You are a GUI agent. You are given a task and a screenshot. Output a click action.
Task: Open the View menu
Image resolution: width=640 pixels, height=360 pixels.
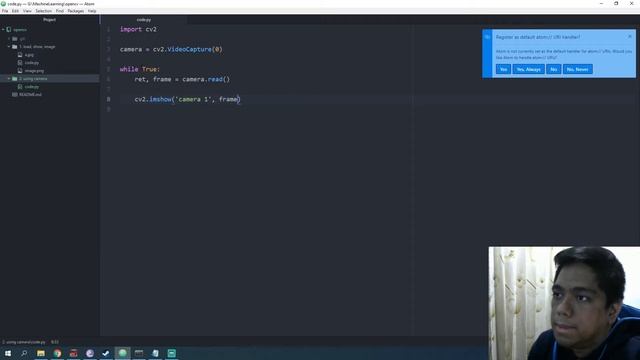(x=27, y=11)
